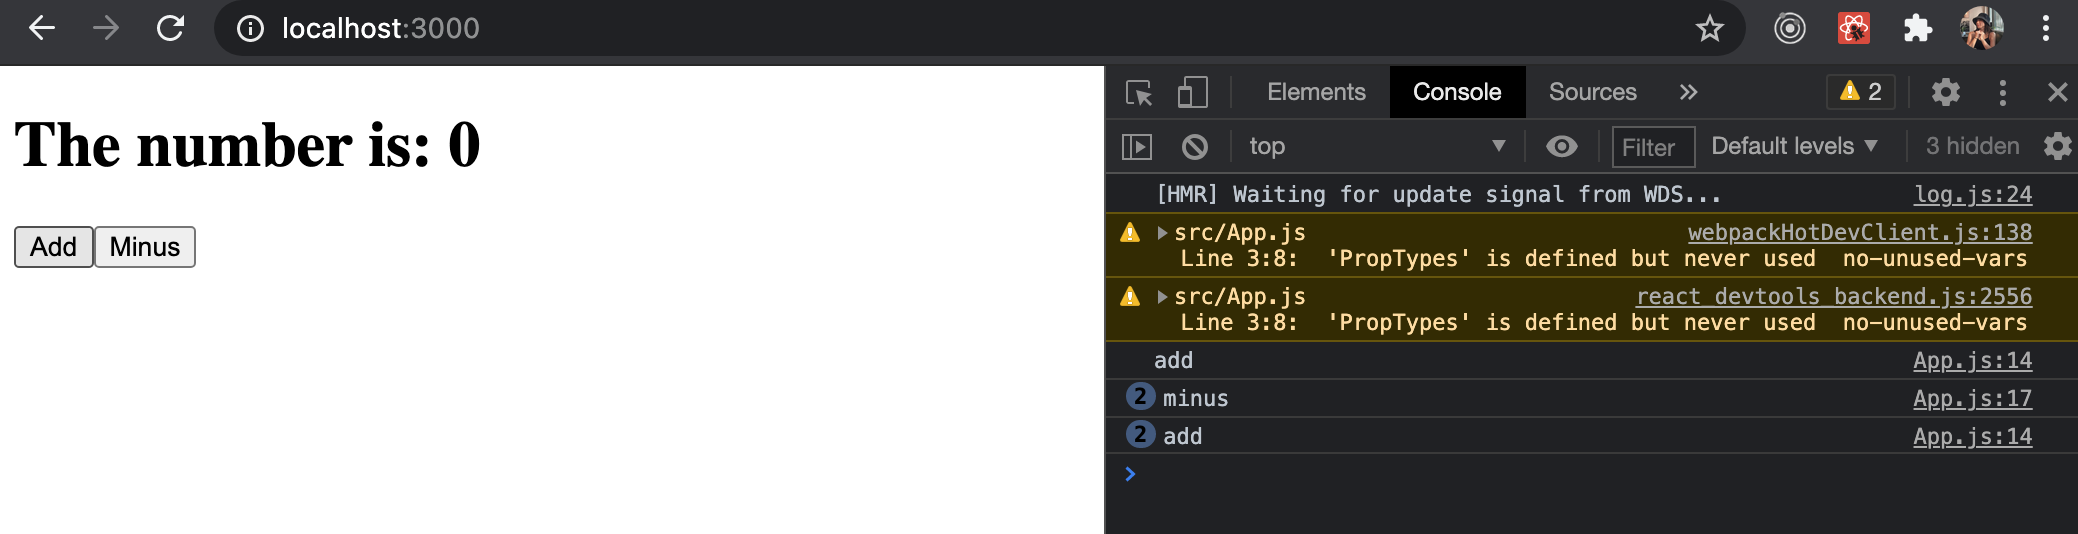2078x534 pixels.
Task: Show more DevTools tabs via double chevron
Action: pyautogui.click(x=1689, y=92)
